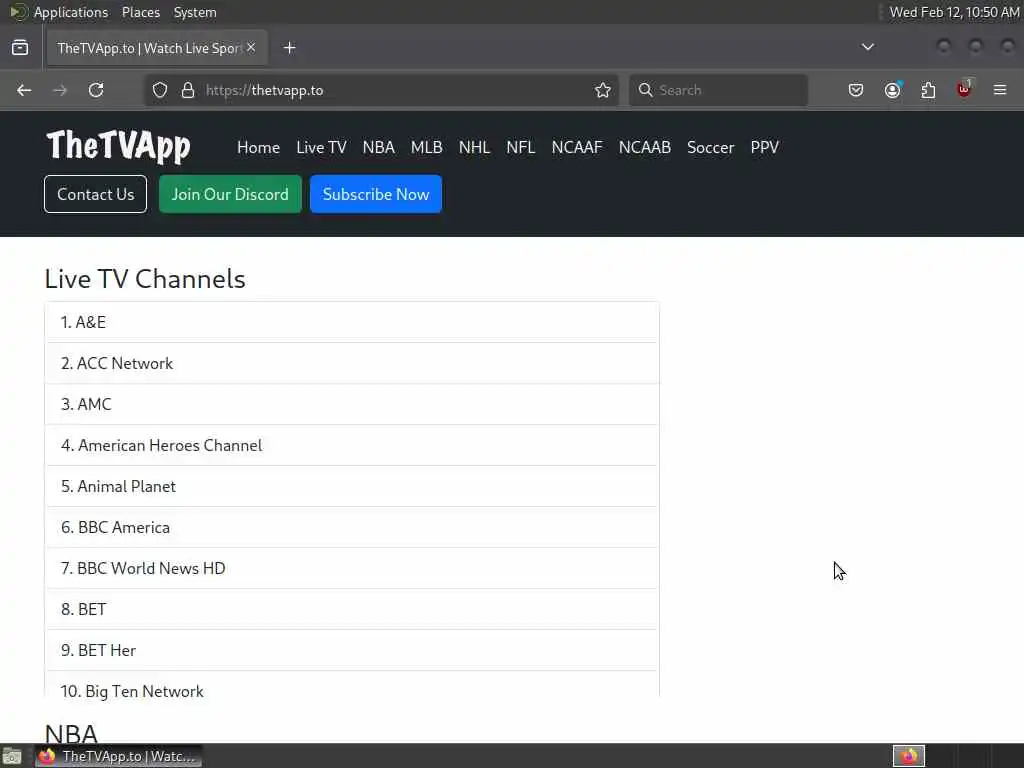
Task: Open the AMC channel
Action: click(x=352, y=404)
